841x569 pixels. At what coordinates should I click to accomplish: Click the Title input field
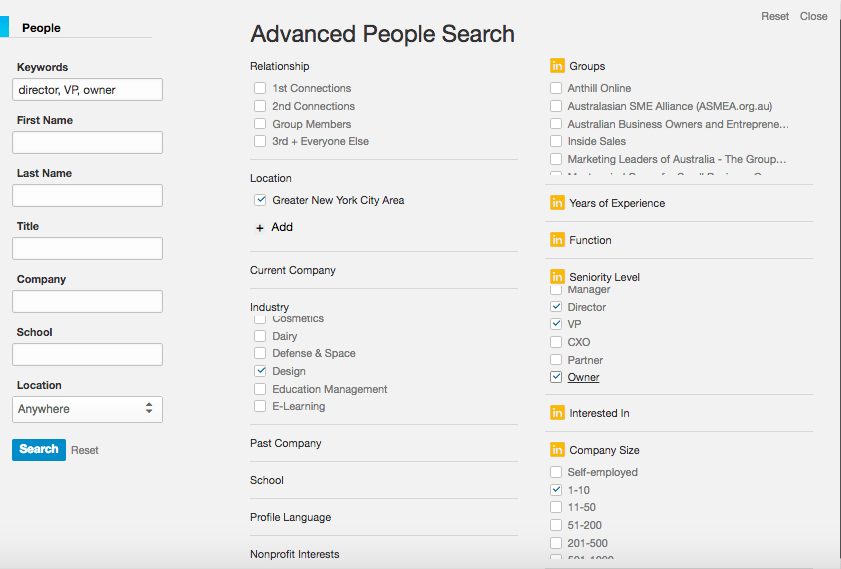(87, 248)
